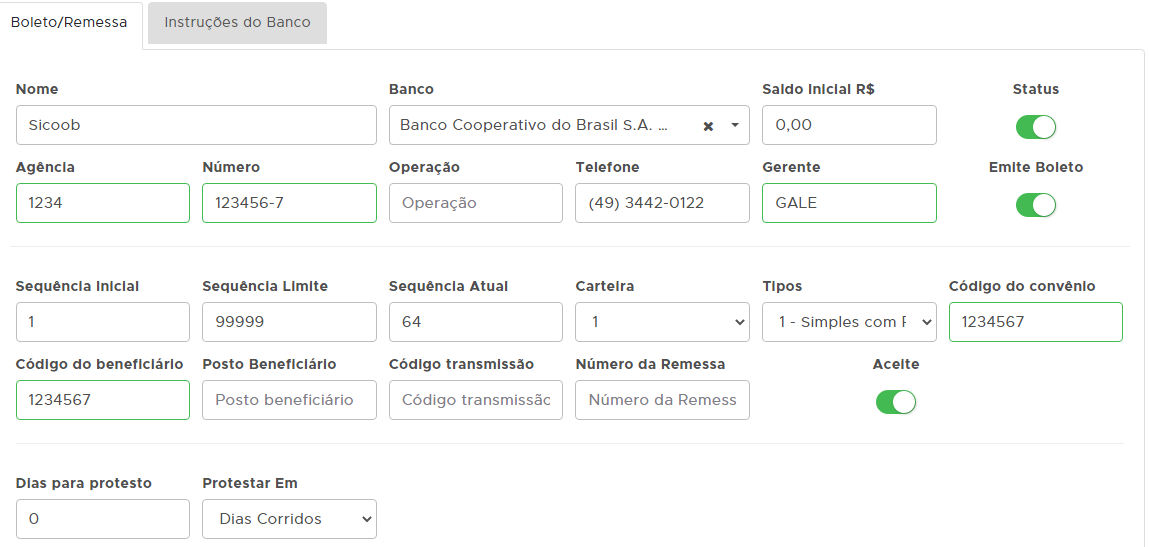The width and height of the screenshot is (1149, 547).
Task: Expand the Protestar Em dropdown
Action: pyautogui.click(x=289, y=519)
